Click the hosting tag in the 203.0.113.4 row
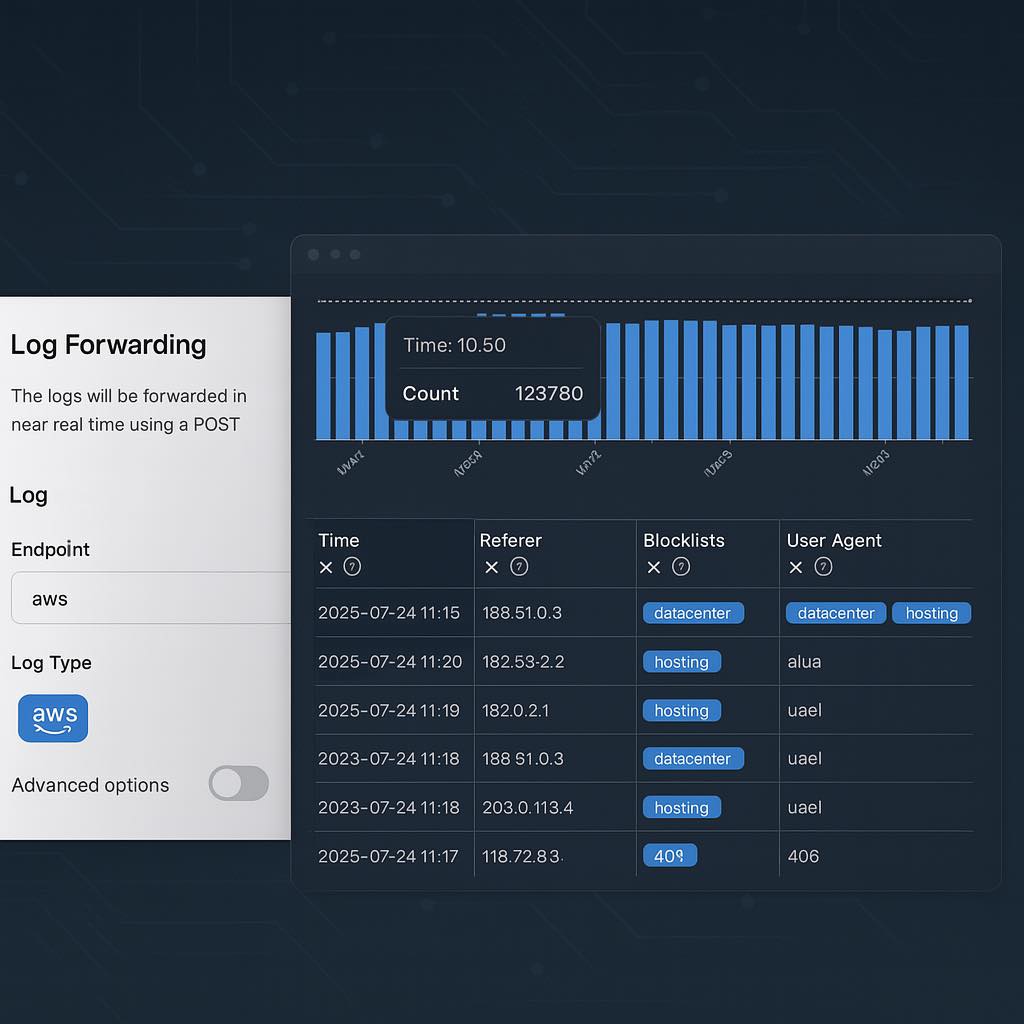 [x=682, y=808]
